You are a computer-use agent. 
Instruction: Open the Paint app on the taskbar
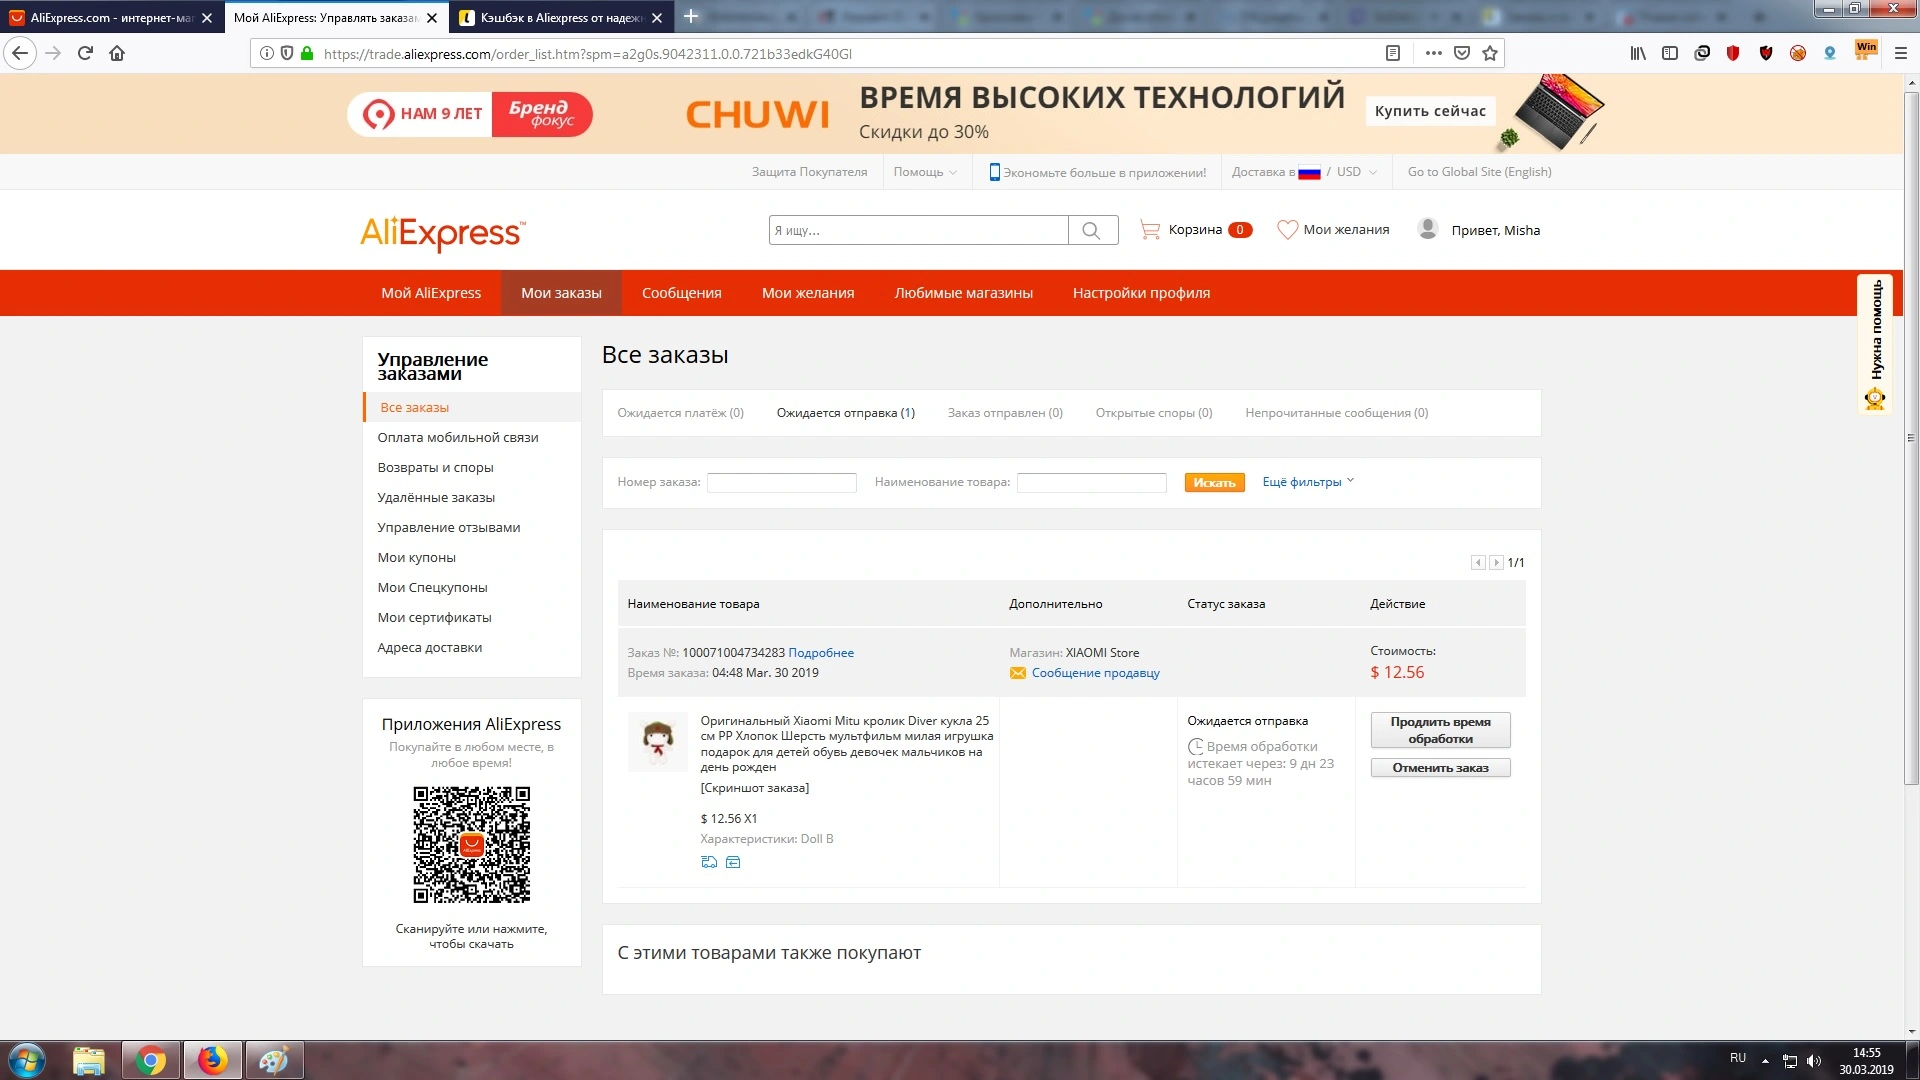point(274,1060)
